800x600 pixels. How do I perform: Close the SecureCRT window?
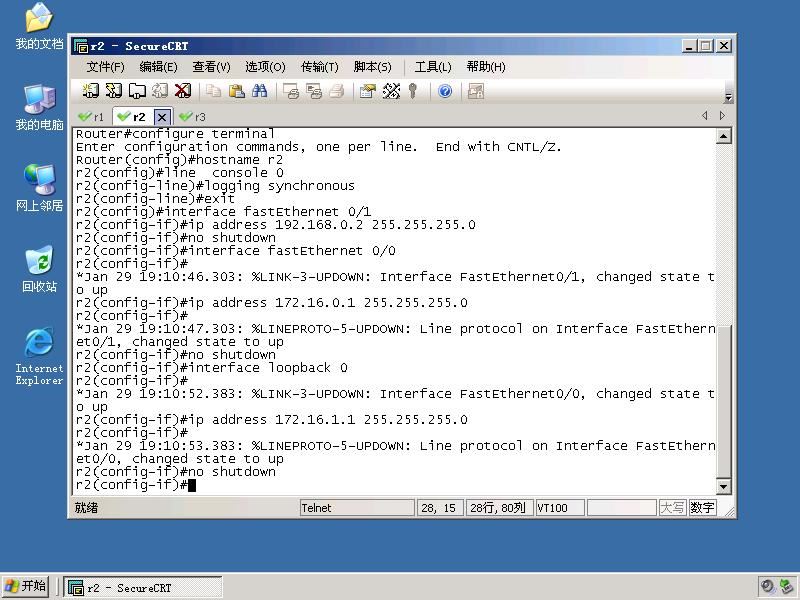pos(723,46)
